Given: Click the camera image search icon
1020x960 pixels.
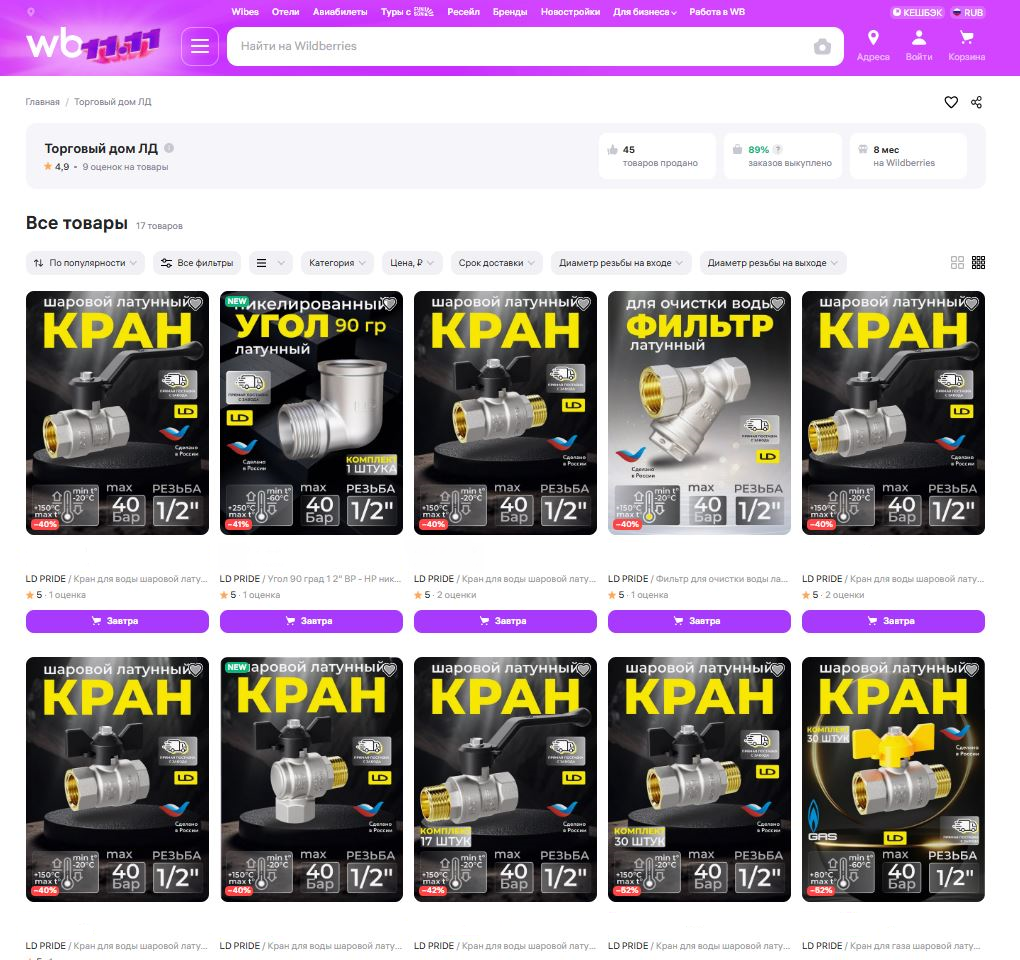Looking at the screenshot, I should [x=822, y=47].
